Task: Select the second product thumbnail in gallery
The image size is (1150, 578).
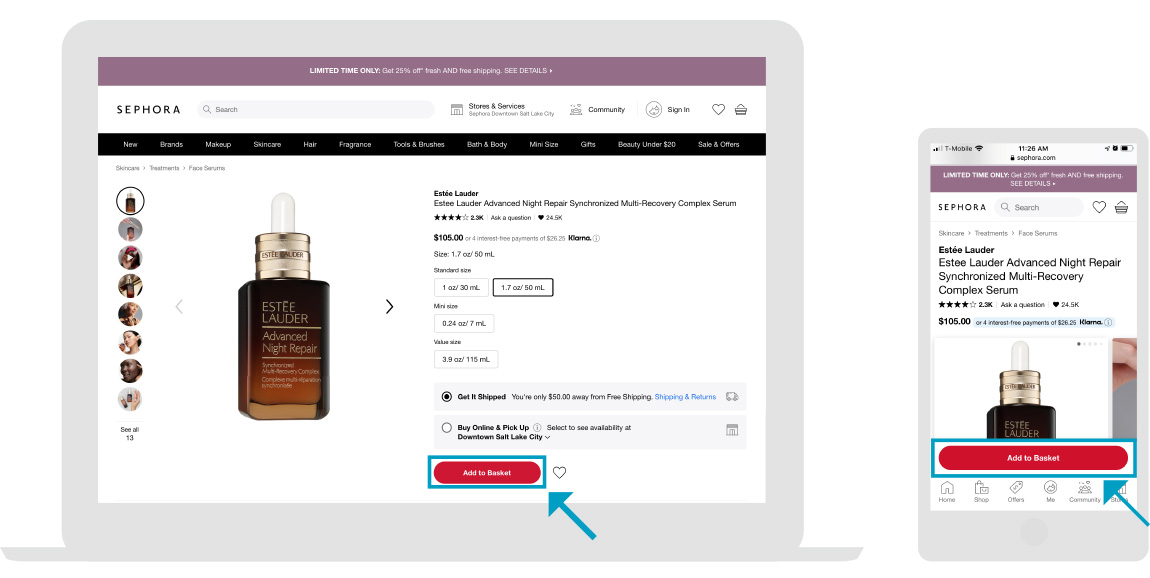Action: (131, 230)
